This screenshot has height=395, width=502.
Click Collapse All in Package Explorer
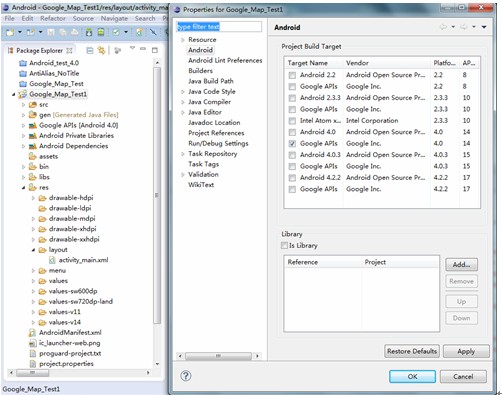pos(90,51)
